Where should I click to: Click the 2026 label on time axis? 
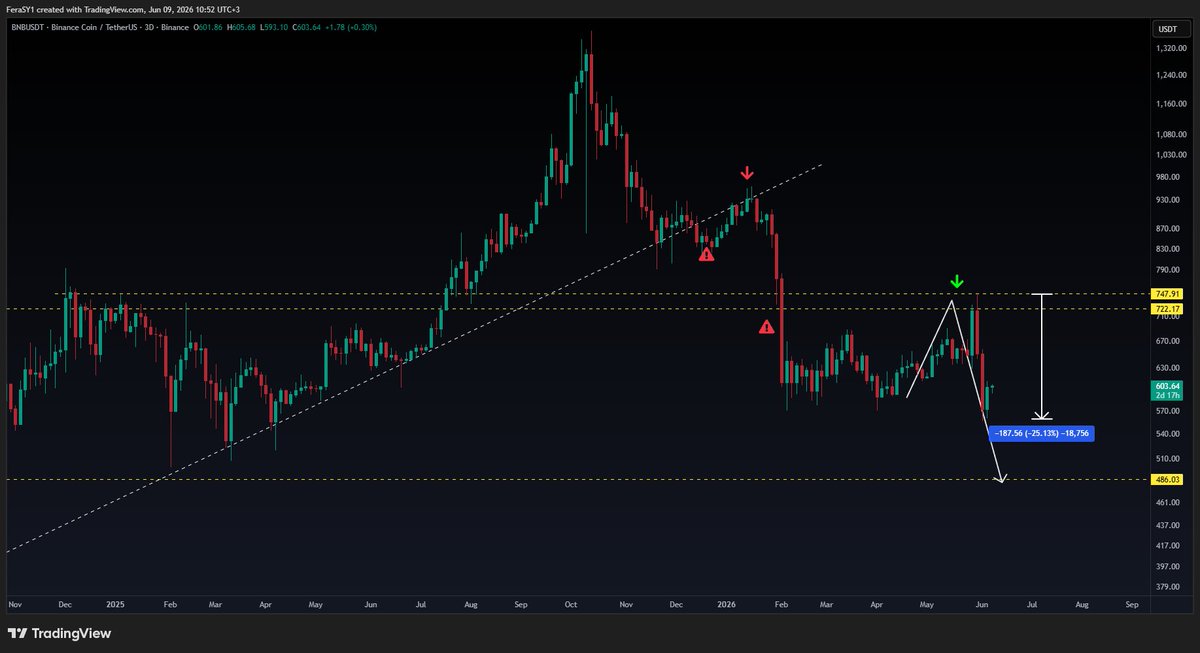(x=727, y=605)
